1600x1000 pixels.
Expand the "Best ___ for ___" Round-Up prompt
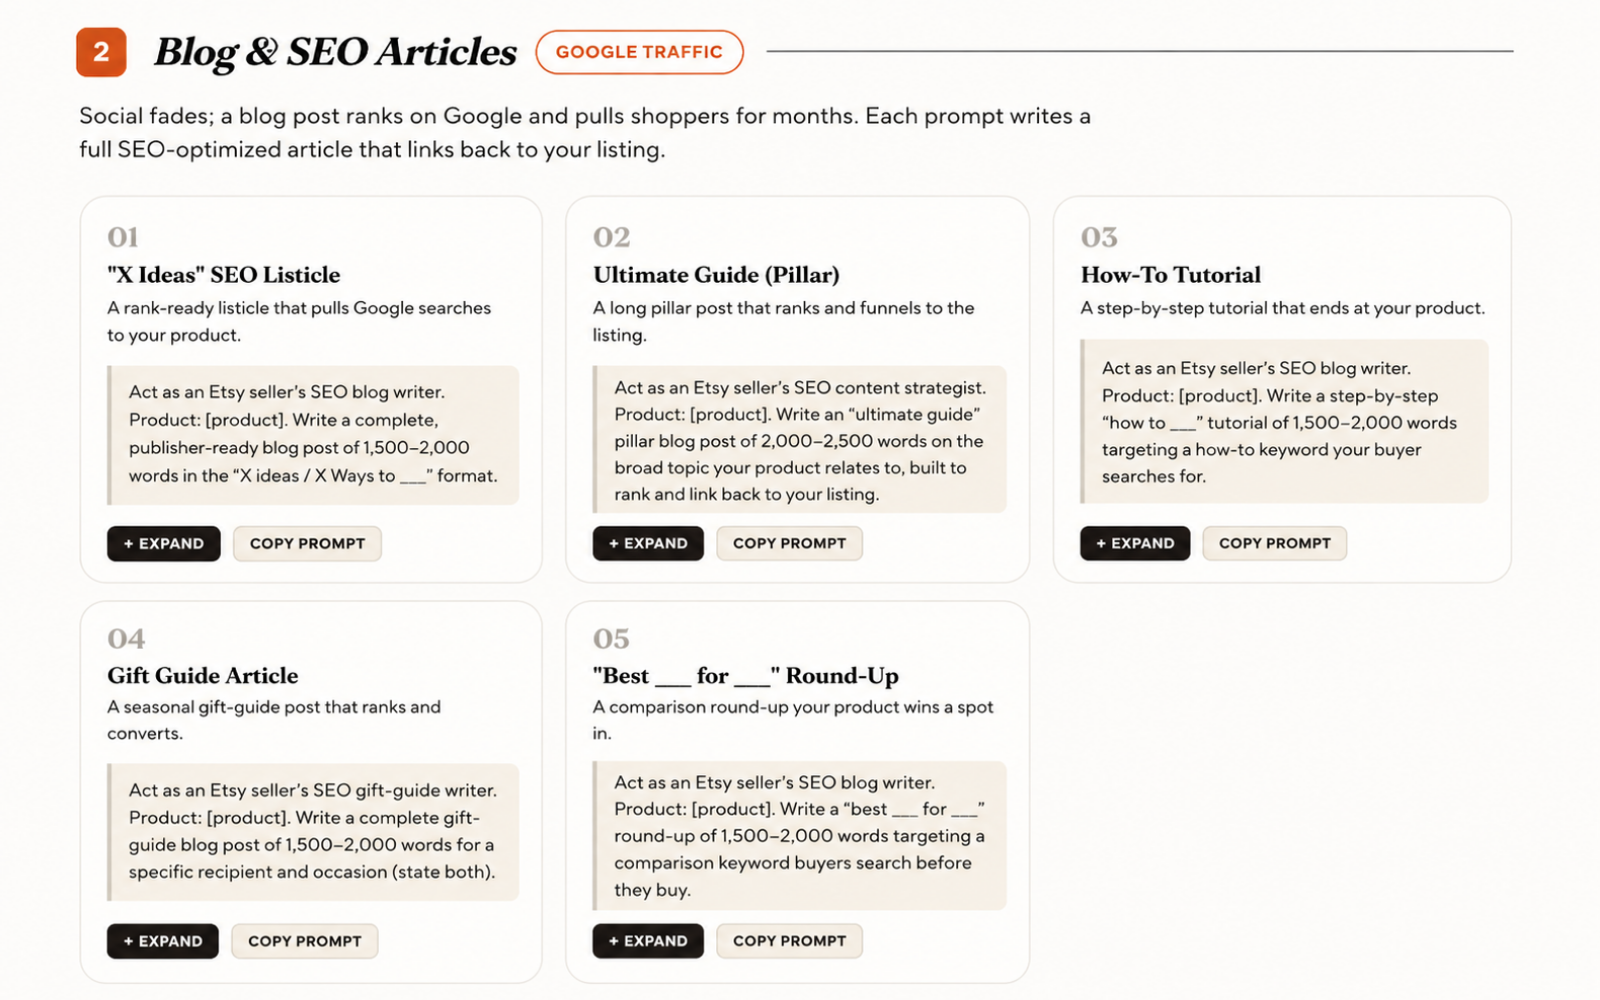[648, 941]
